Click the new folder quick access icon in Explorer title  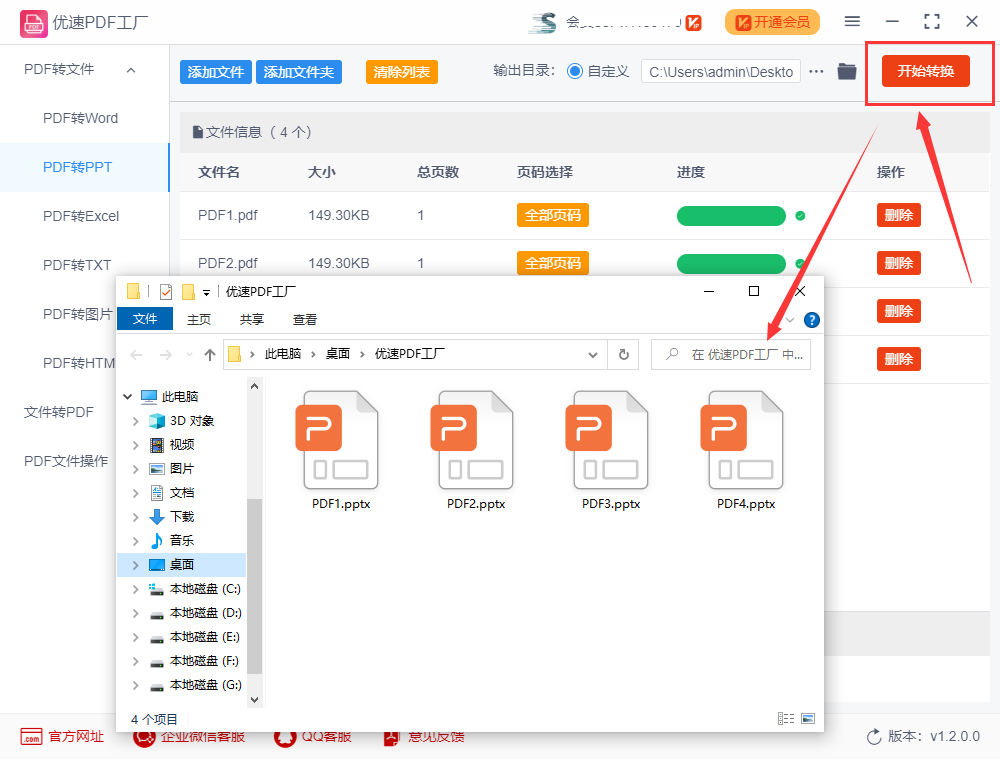pos(188,292)
